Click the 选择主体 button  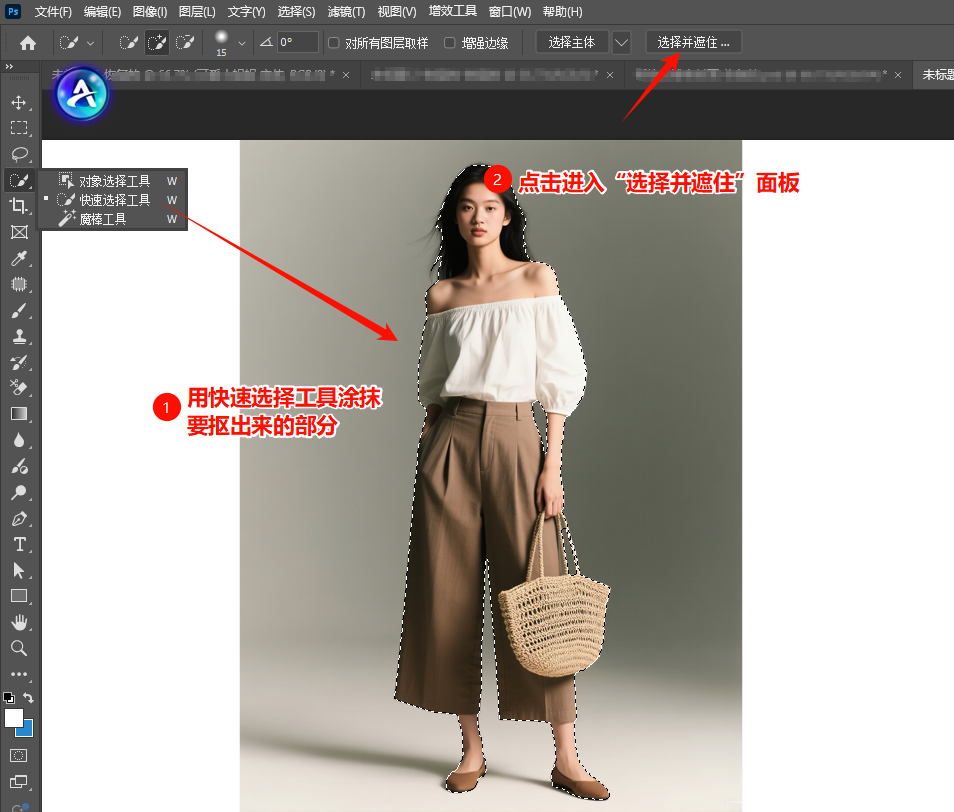pos(570,43)
